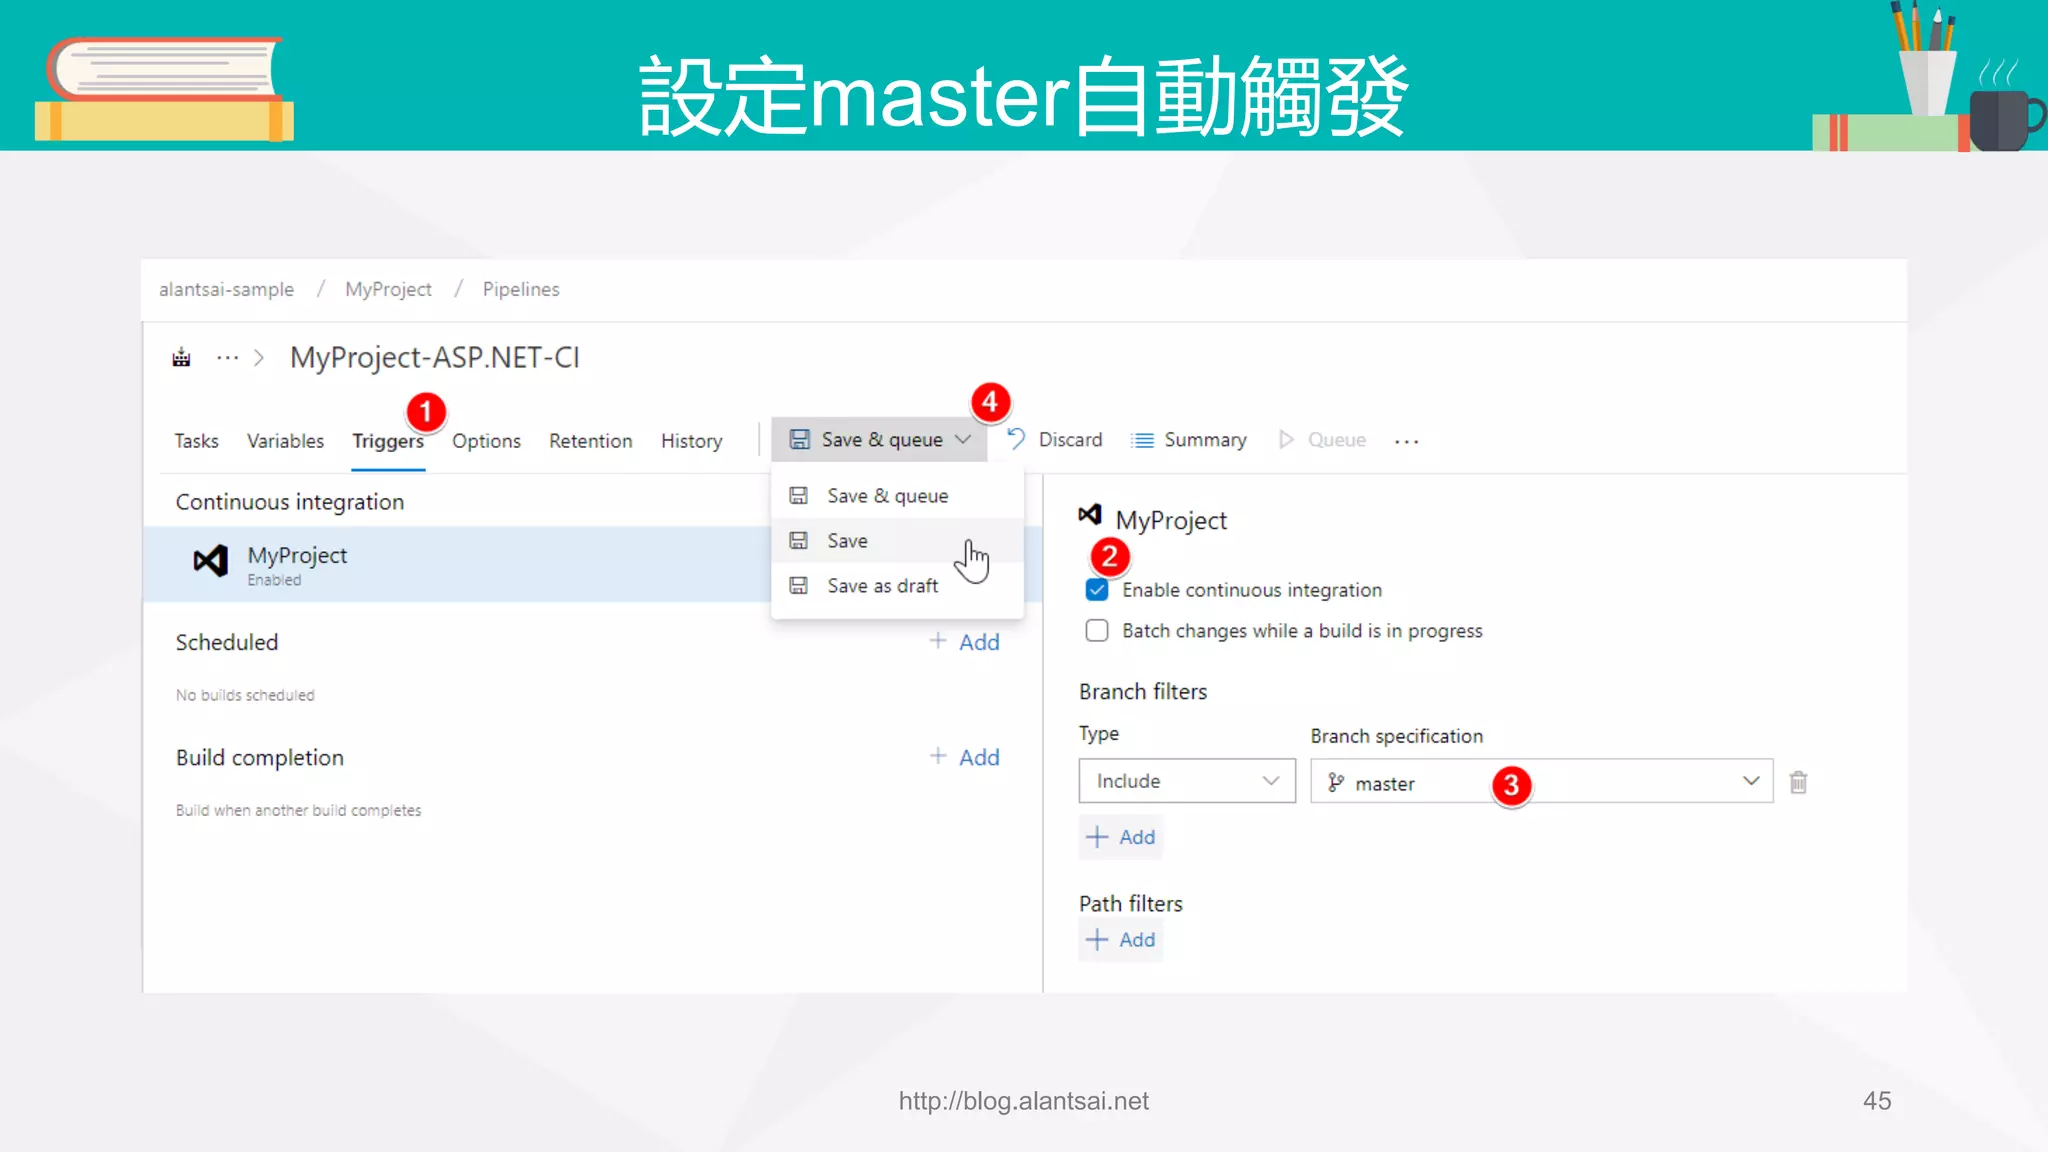This screenshot has height=1152, width=2048.
Task: Click the save icon next to Save menu entry
Action: click(798, 540)
